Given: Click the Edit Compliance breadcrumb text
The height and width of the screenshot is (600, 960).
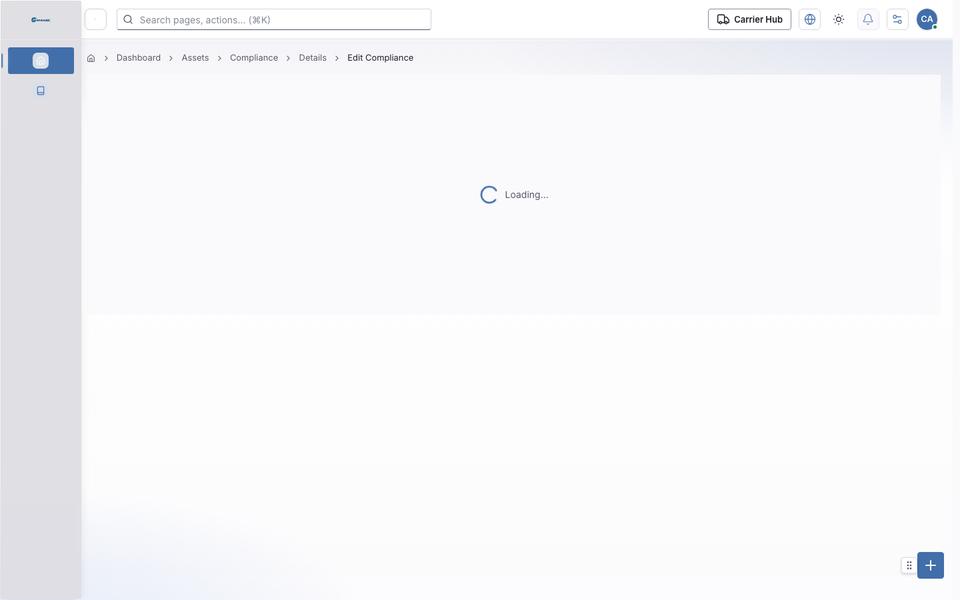Looking at the screenshot, I should click(380, 58).
